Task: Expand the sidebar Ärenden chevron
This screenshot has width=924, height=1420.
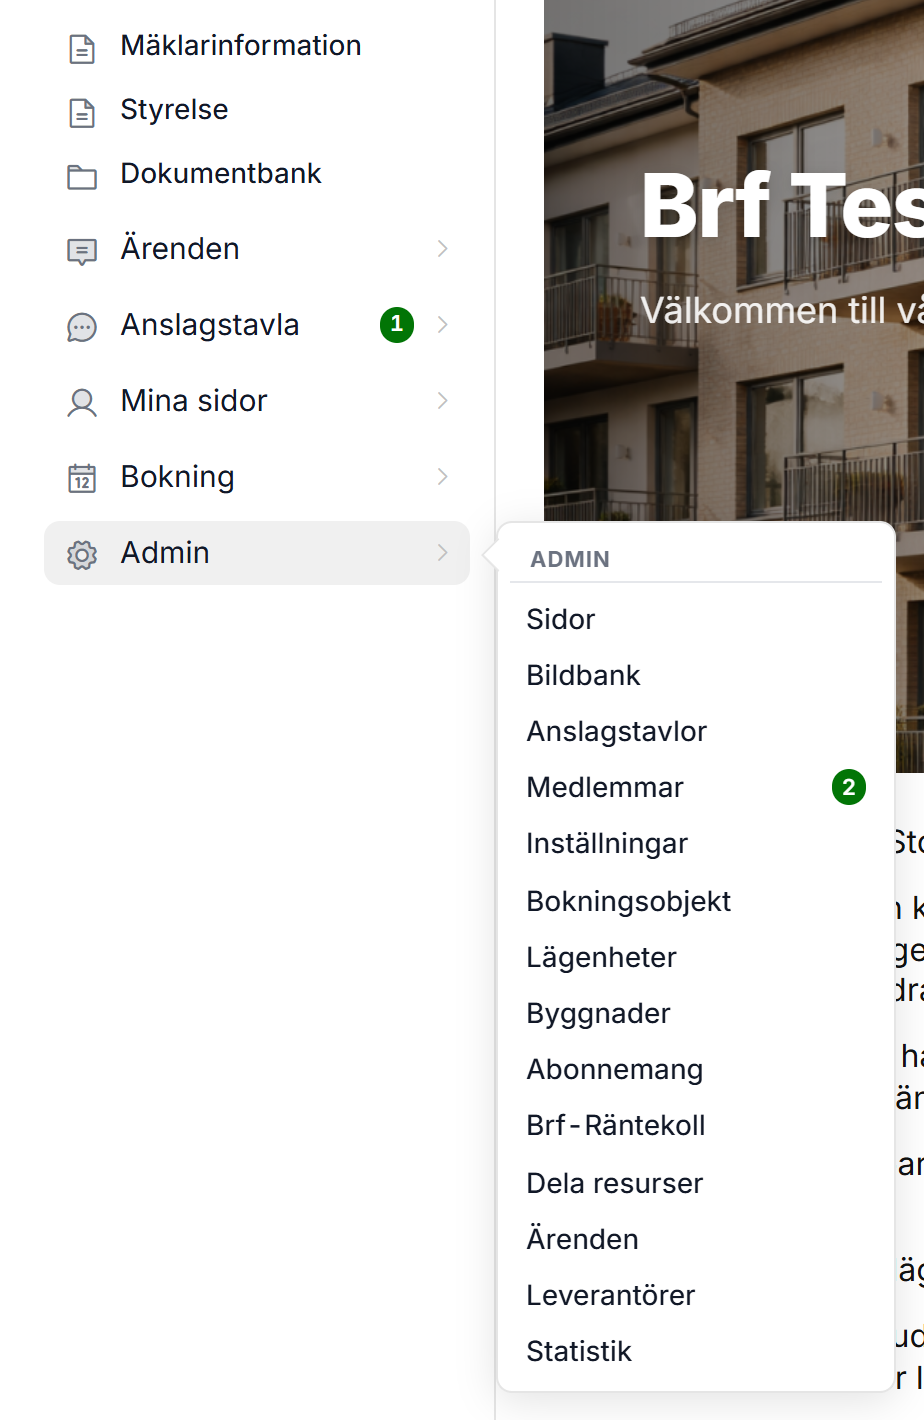Action: [443, 249]
